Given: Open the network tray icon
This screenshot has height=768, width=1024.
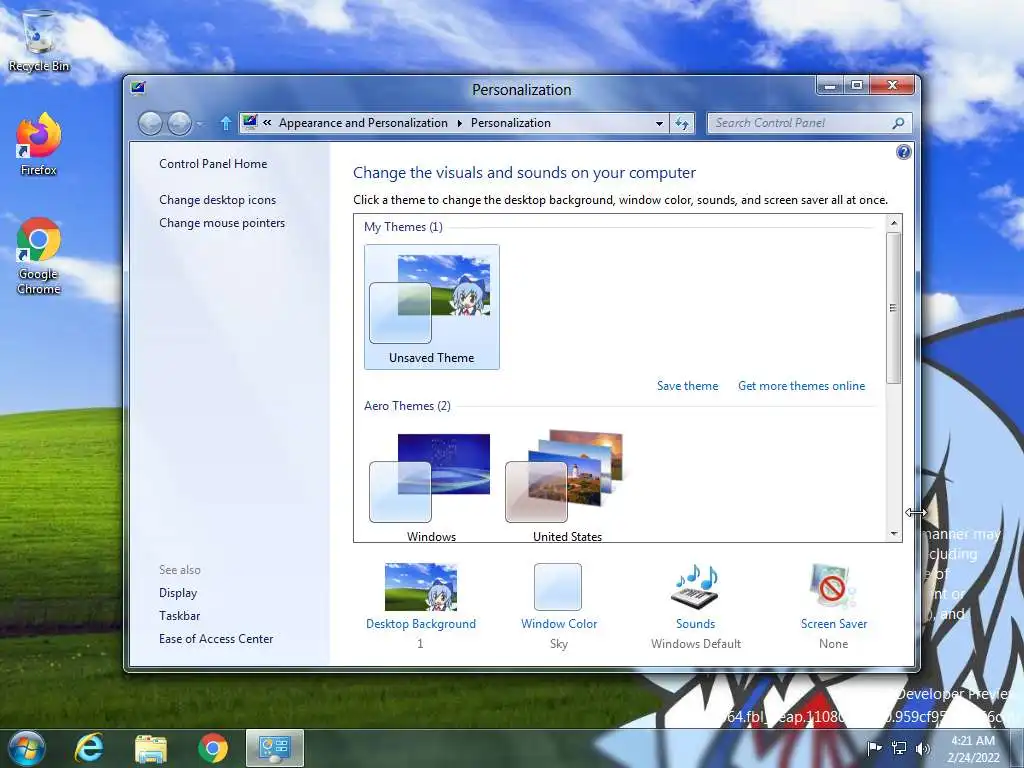Looking at the screenshot, I should pos(899,748).
